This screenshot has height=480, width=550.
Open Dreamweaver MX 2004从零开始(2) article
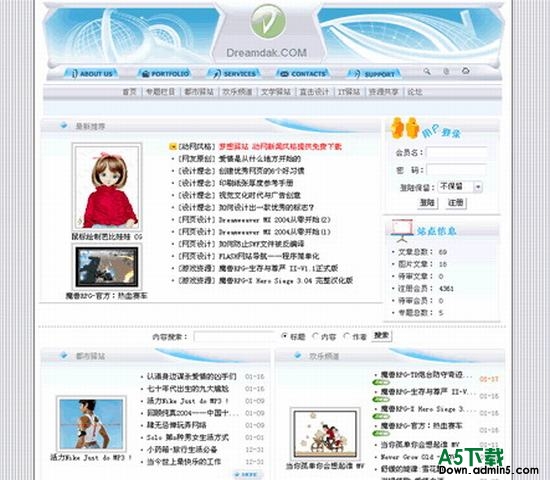275,220
